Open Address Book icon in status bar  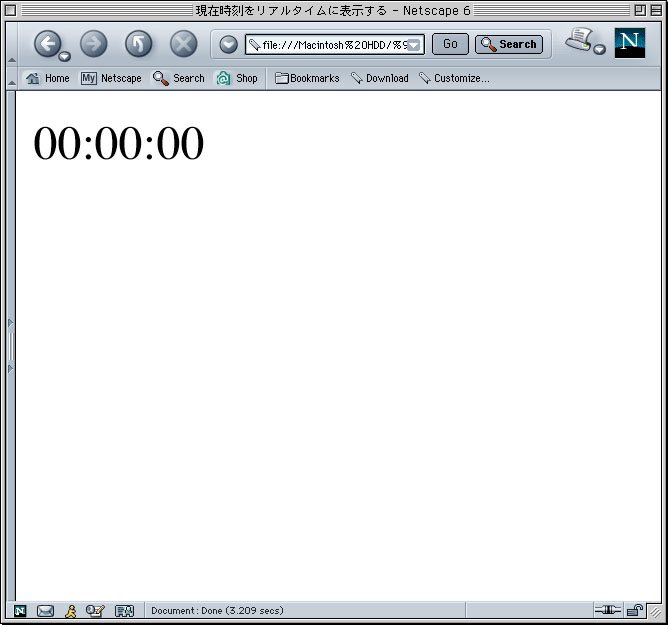[124, 611]
